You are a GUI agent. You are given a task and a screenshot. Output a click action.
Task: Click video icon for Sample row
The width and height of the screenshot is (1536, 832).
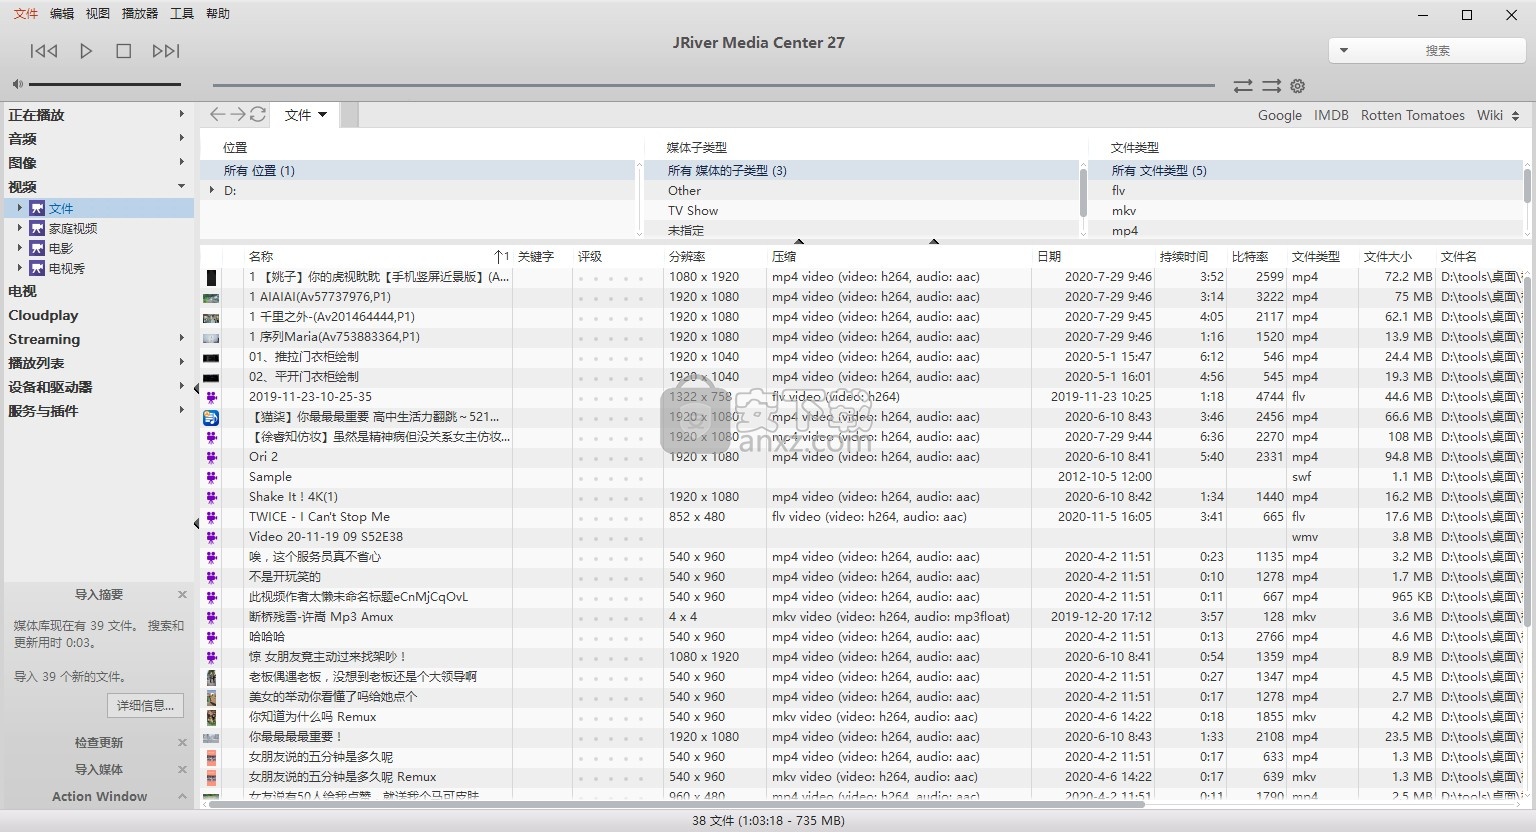click(x=211, y=477)
